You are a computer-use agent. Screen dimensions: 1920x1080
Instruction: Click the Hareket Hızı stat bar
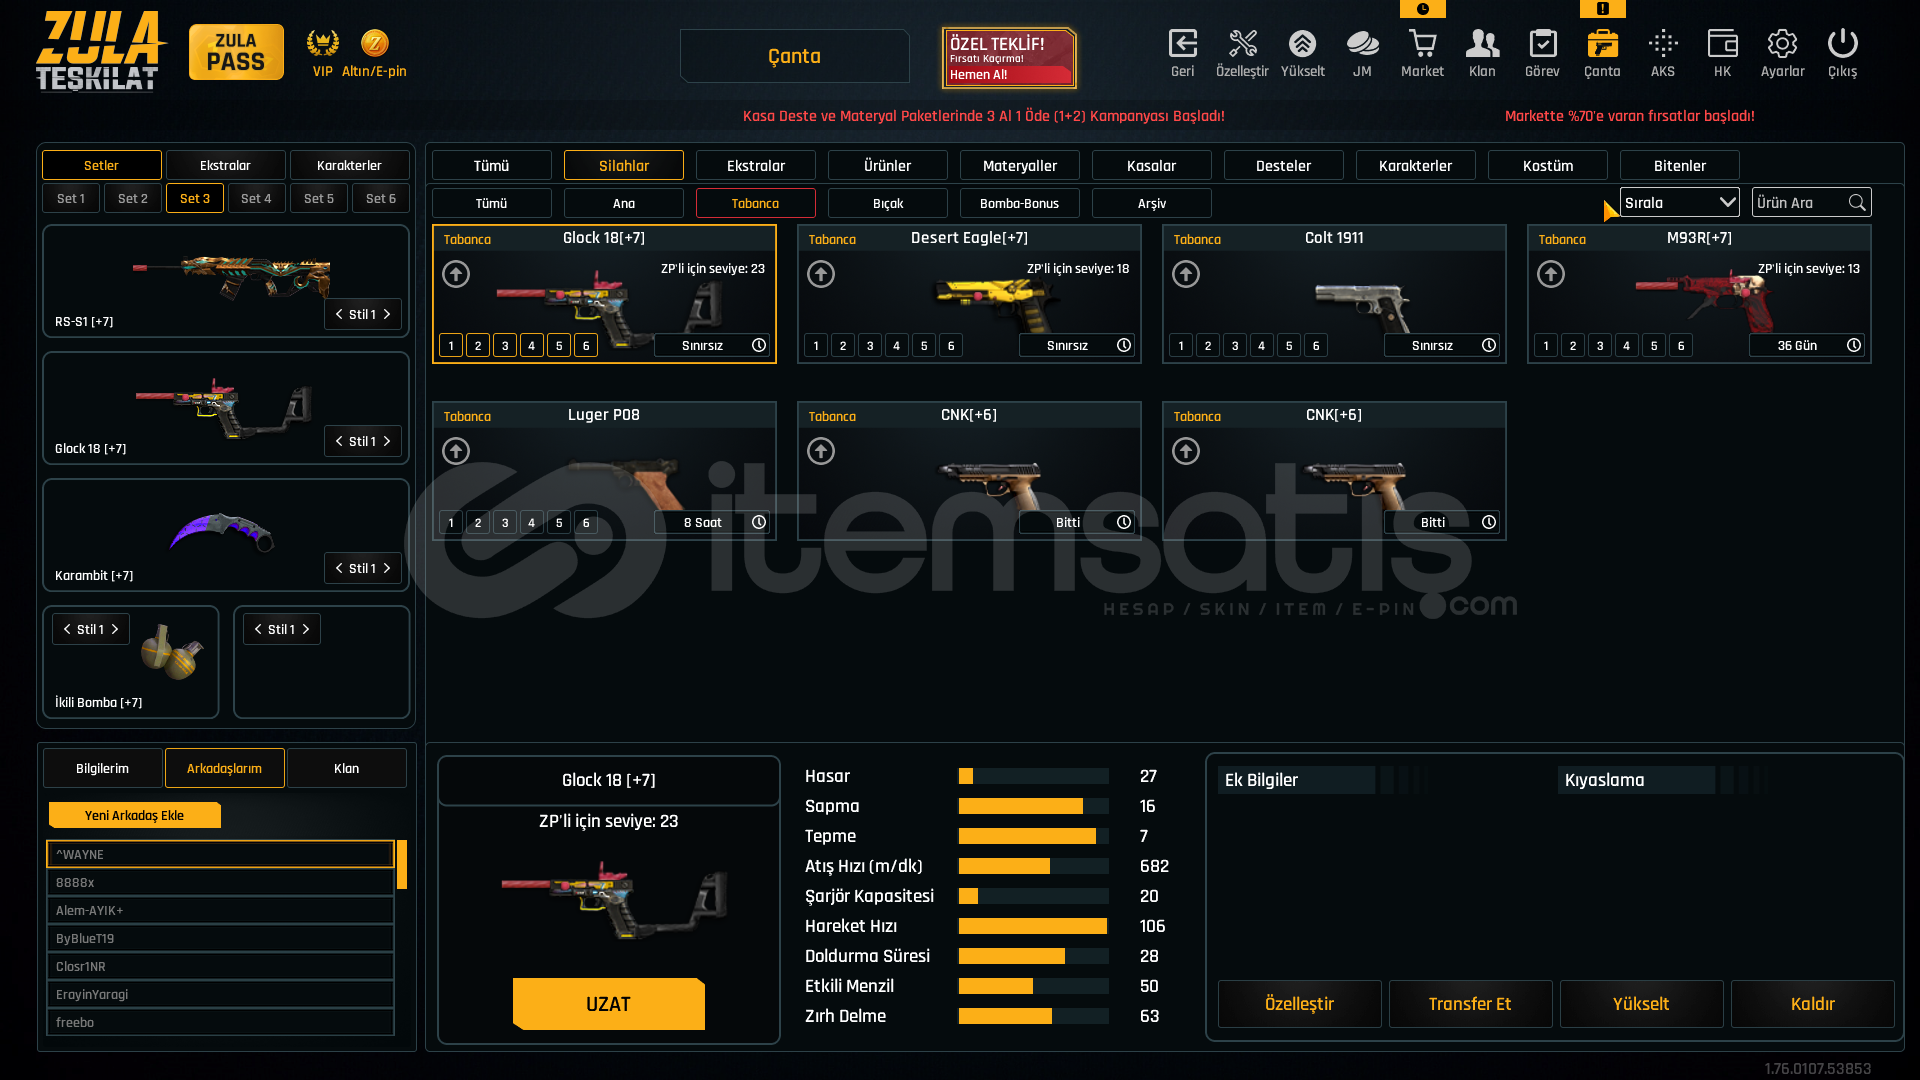point(1033,926)
